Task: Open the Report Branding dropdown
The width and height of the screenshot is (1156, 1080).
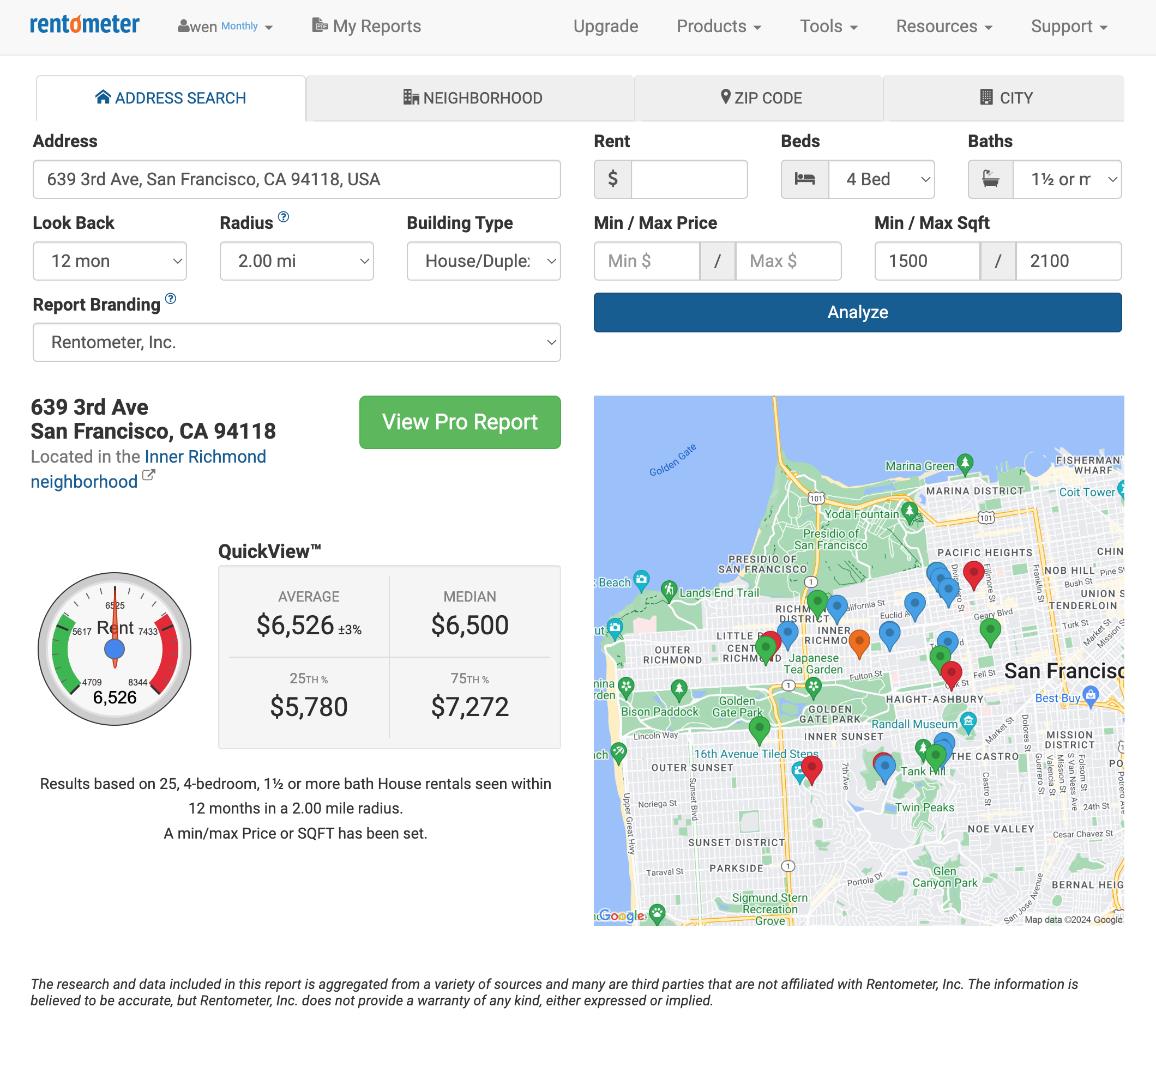Action: (297, 342)
